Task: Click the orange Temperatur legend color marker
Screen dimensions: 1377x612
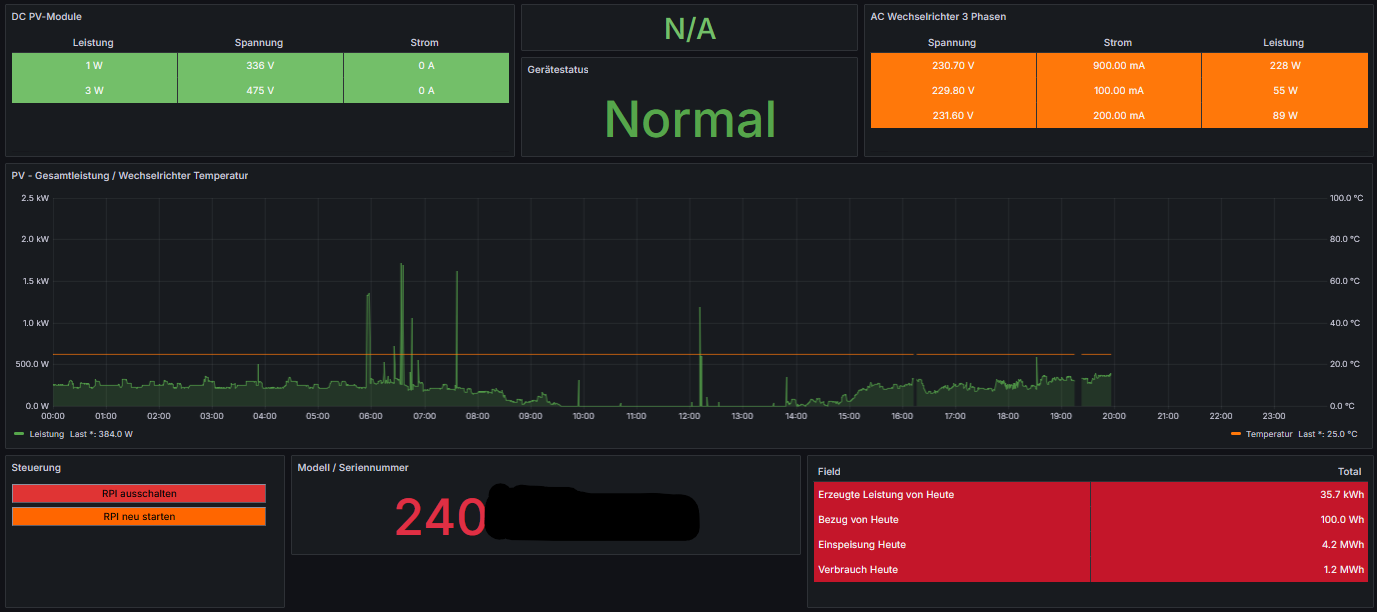Action: coord(1235,434)
